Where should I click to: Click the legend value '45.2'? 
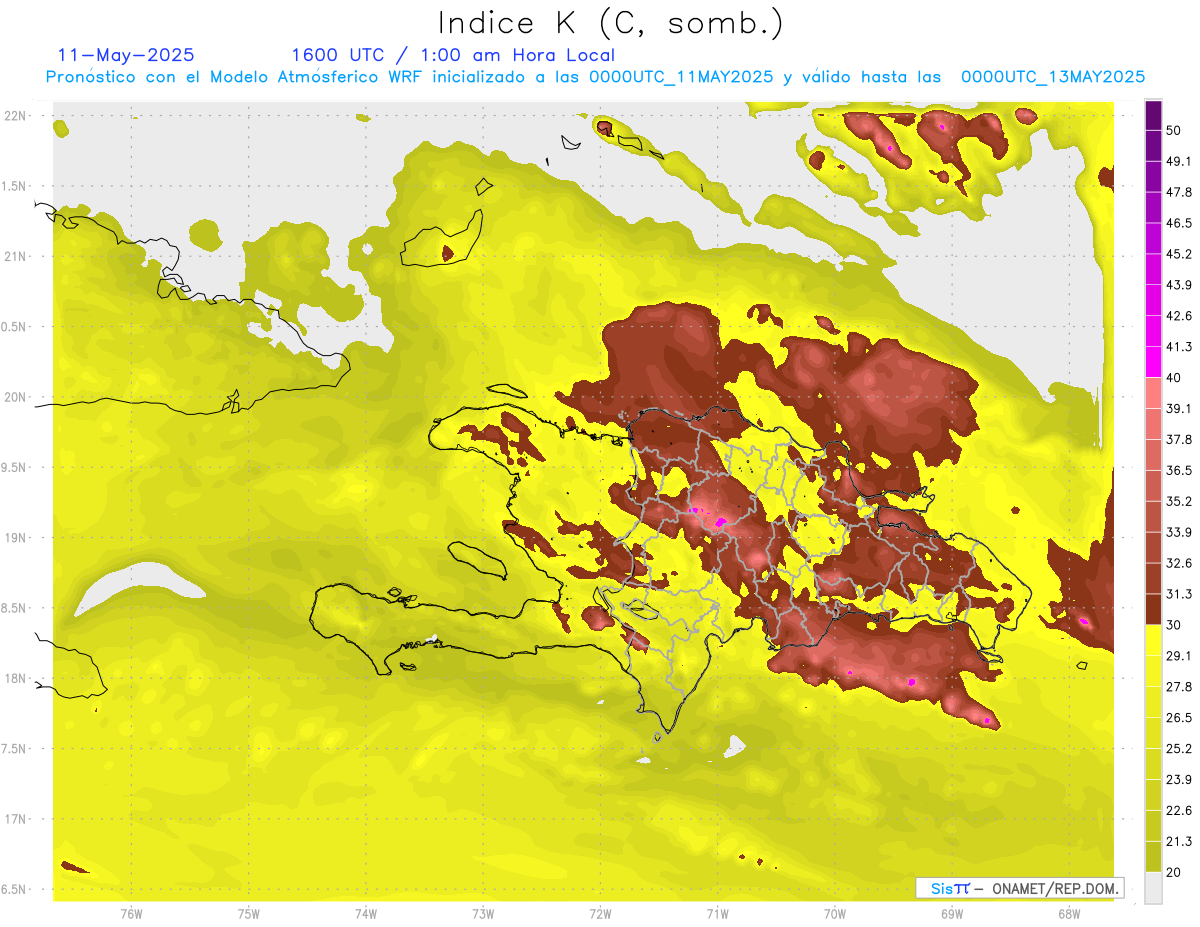point(1179,254)
